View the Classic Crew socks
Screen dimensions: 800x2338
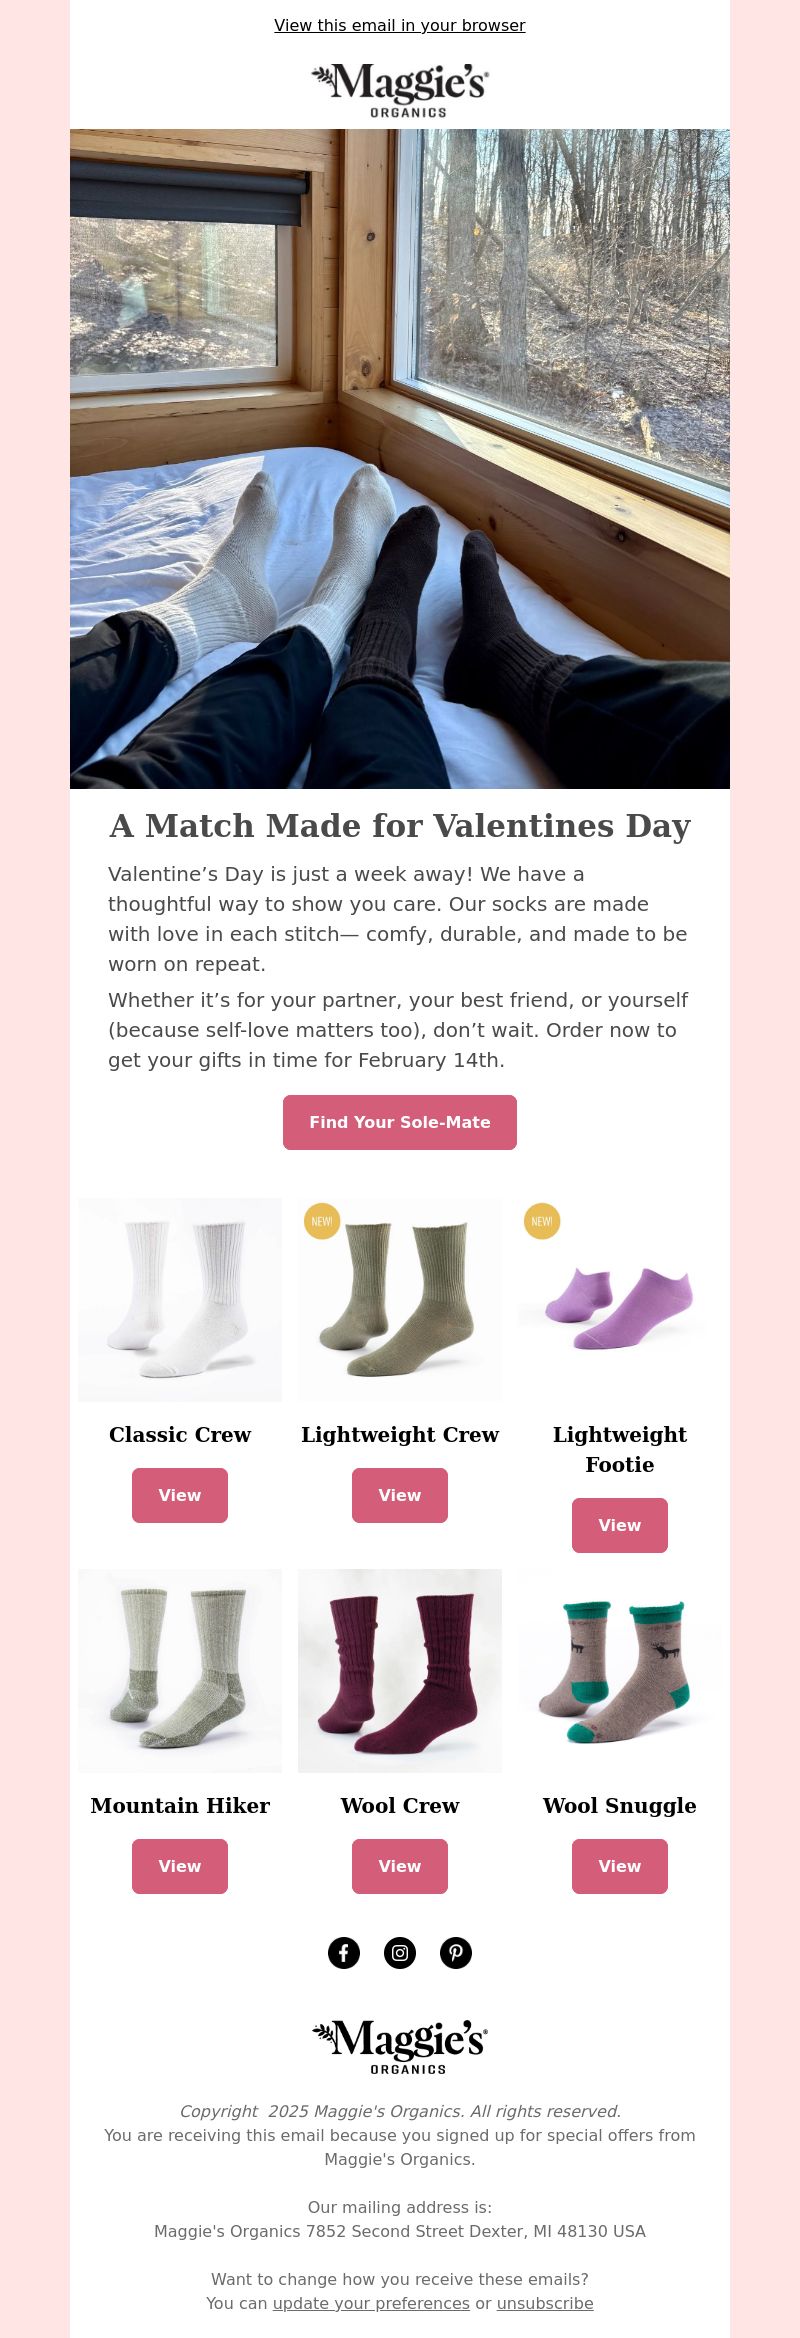click(180, 1495)
